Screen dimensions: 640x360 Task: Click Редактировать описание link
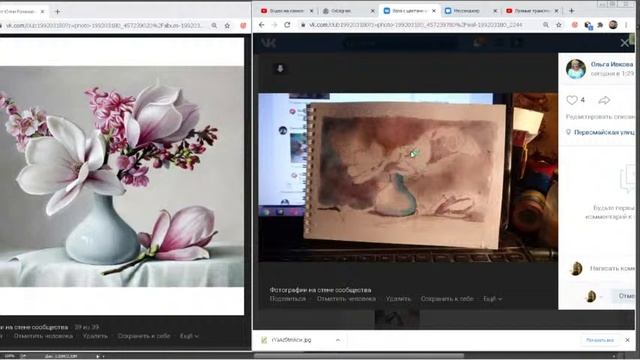[x=600, y=117]
